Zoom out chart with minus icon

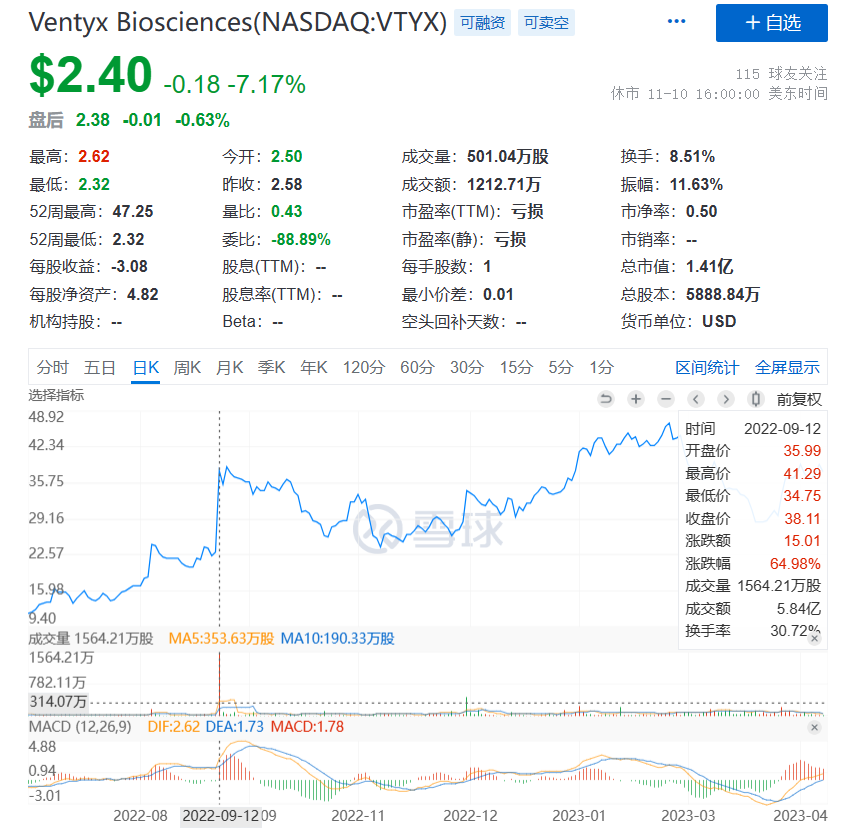[666, 399]
